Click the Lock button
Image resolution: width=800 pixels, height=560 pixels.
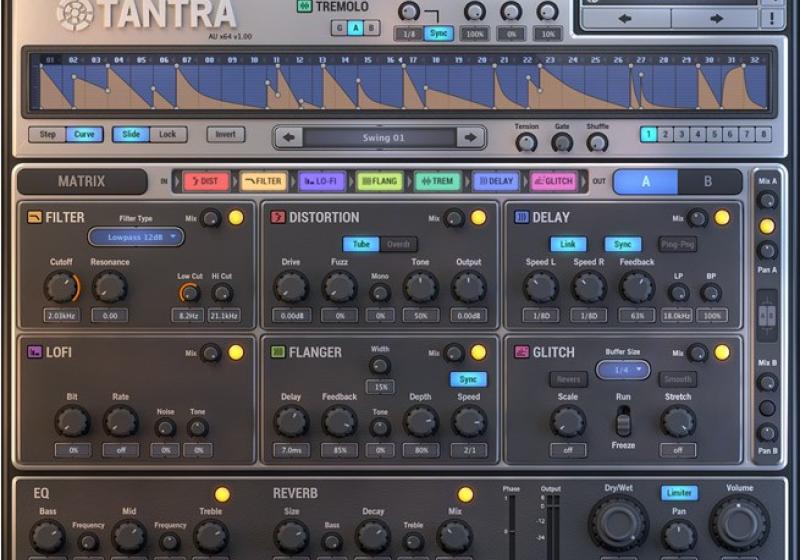pos(167,134)
